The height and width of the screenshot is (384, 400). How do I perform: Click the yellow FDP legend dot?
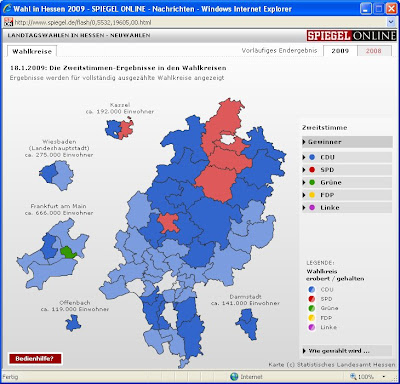312,318
